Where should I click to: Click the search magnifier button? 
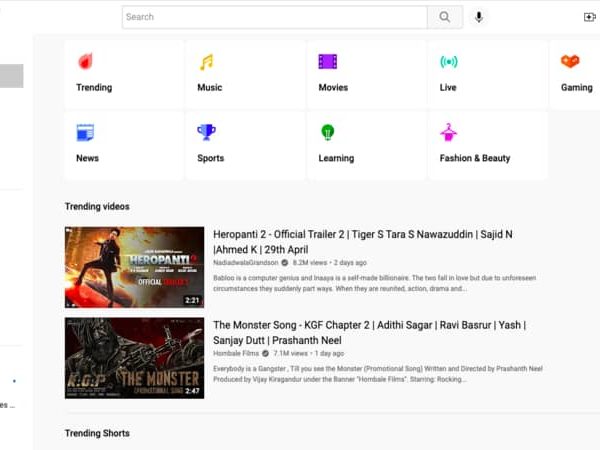pos(445,17)
